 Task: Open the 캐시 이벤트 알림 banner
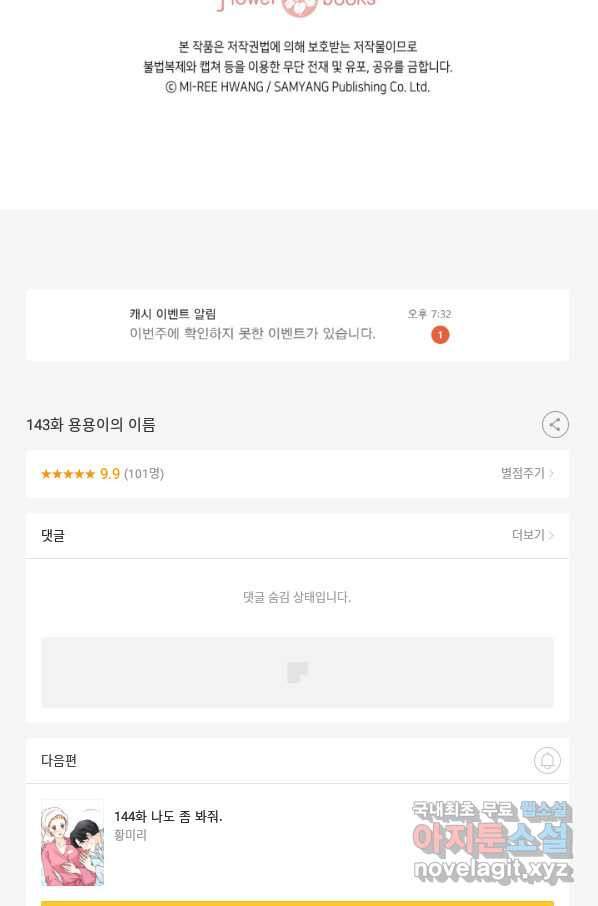coord(298,325)
